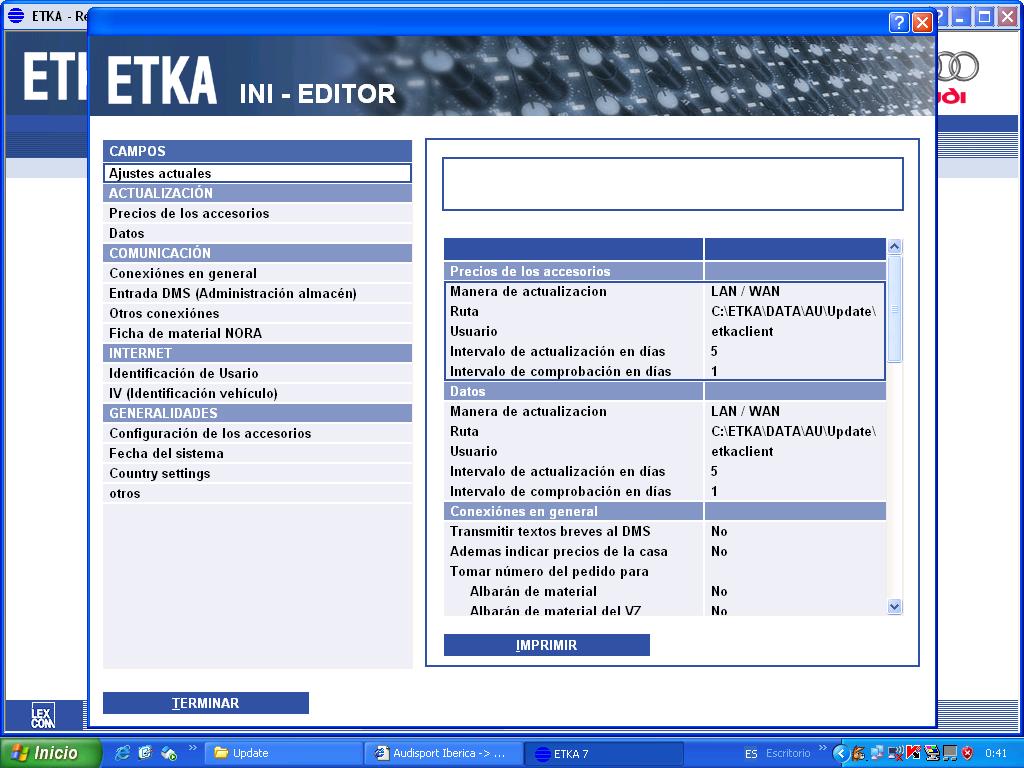Open Precios de los accesorios in left list
Viewport: 1024px width, 768px height.
257,214
